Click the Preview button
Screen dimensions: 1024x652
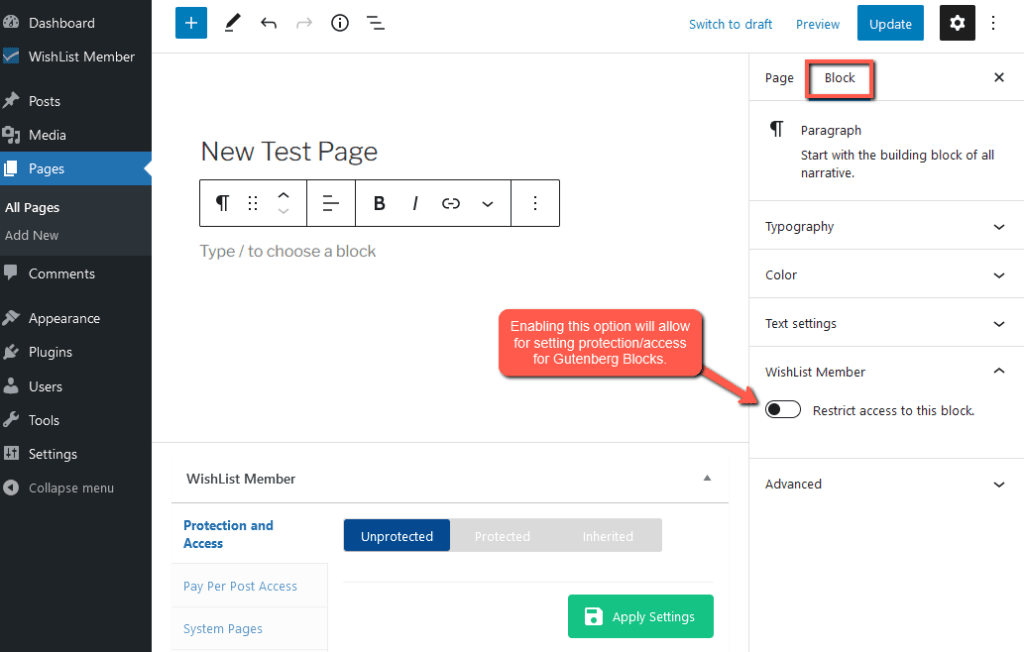coord(818,24)
